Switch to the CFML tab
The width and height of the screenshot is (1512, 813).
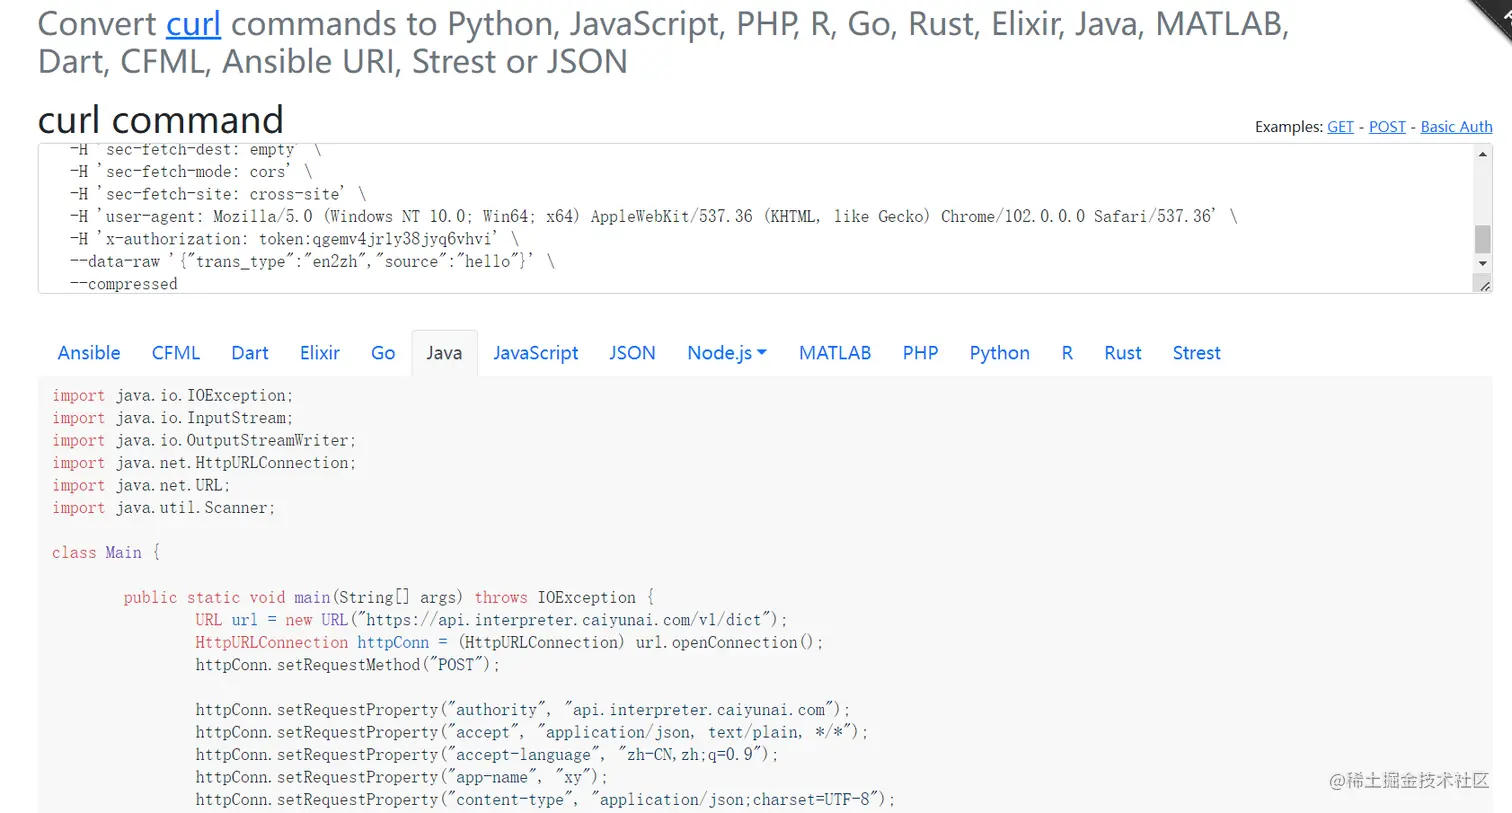click(176, 353)
